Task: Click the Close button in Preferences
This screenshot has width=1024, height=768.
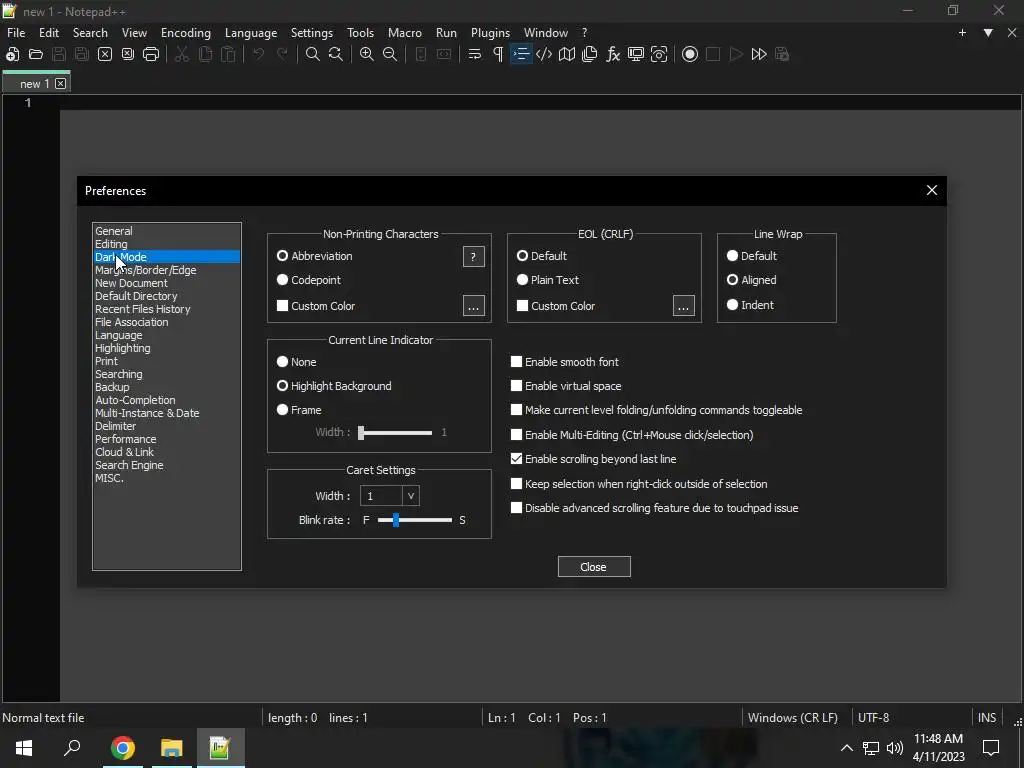Action: click(x=594, y=567)
